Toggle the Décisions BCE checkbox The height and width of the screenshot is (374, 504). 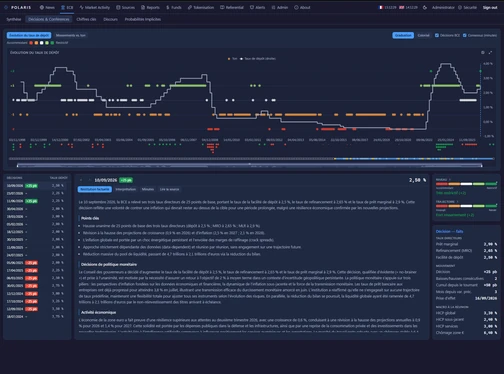(437, 35)
